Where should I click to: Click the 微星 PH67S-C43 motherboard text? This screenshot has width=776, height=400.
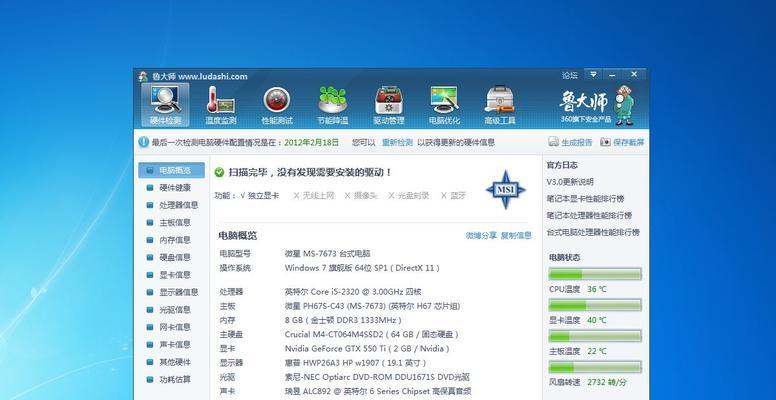(x=372, y=306)
